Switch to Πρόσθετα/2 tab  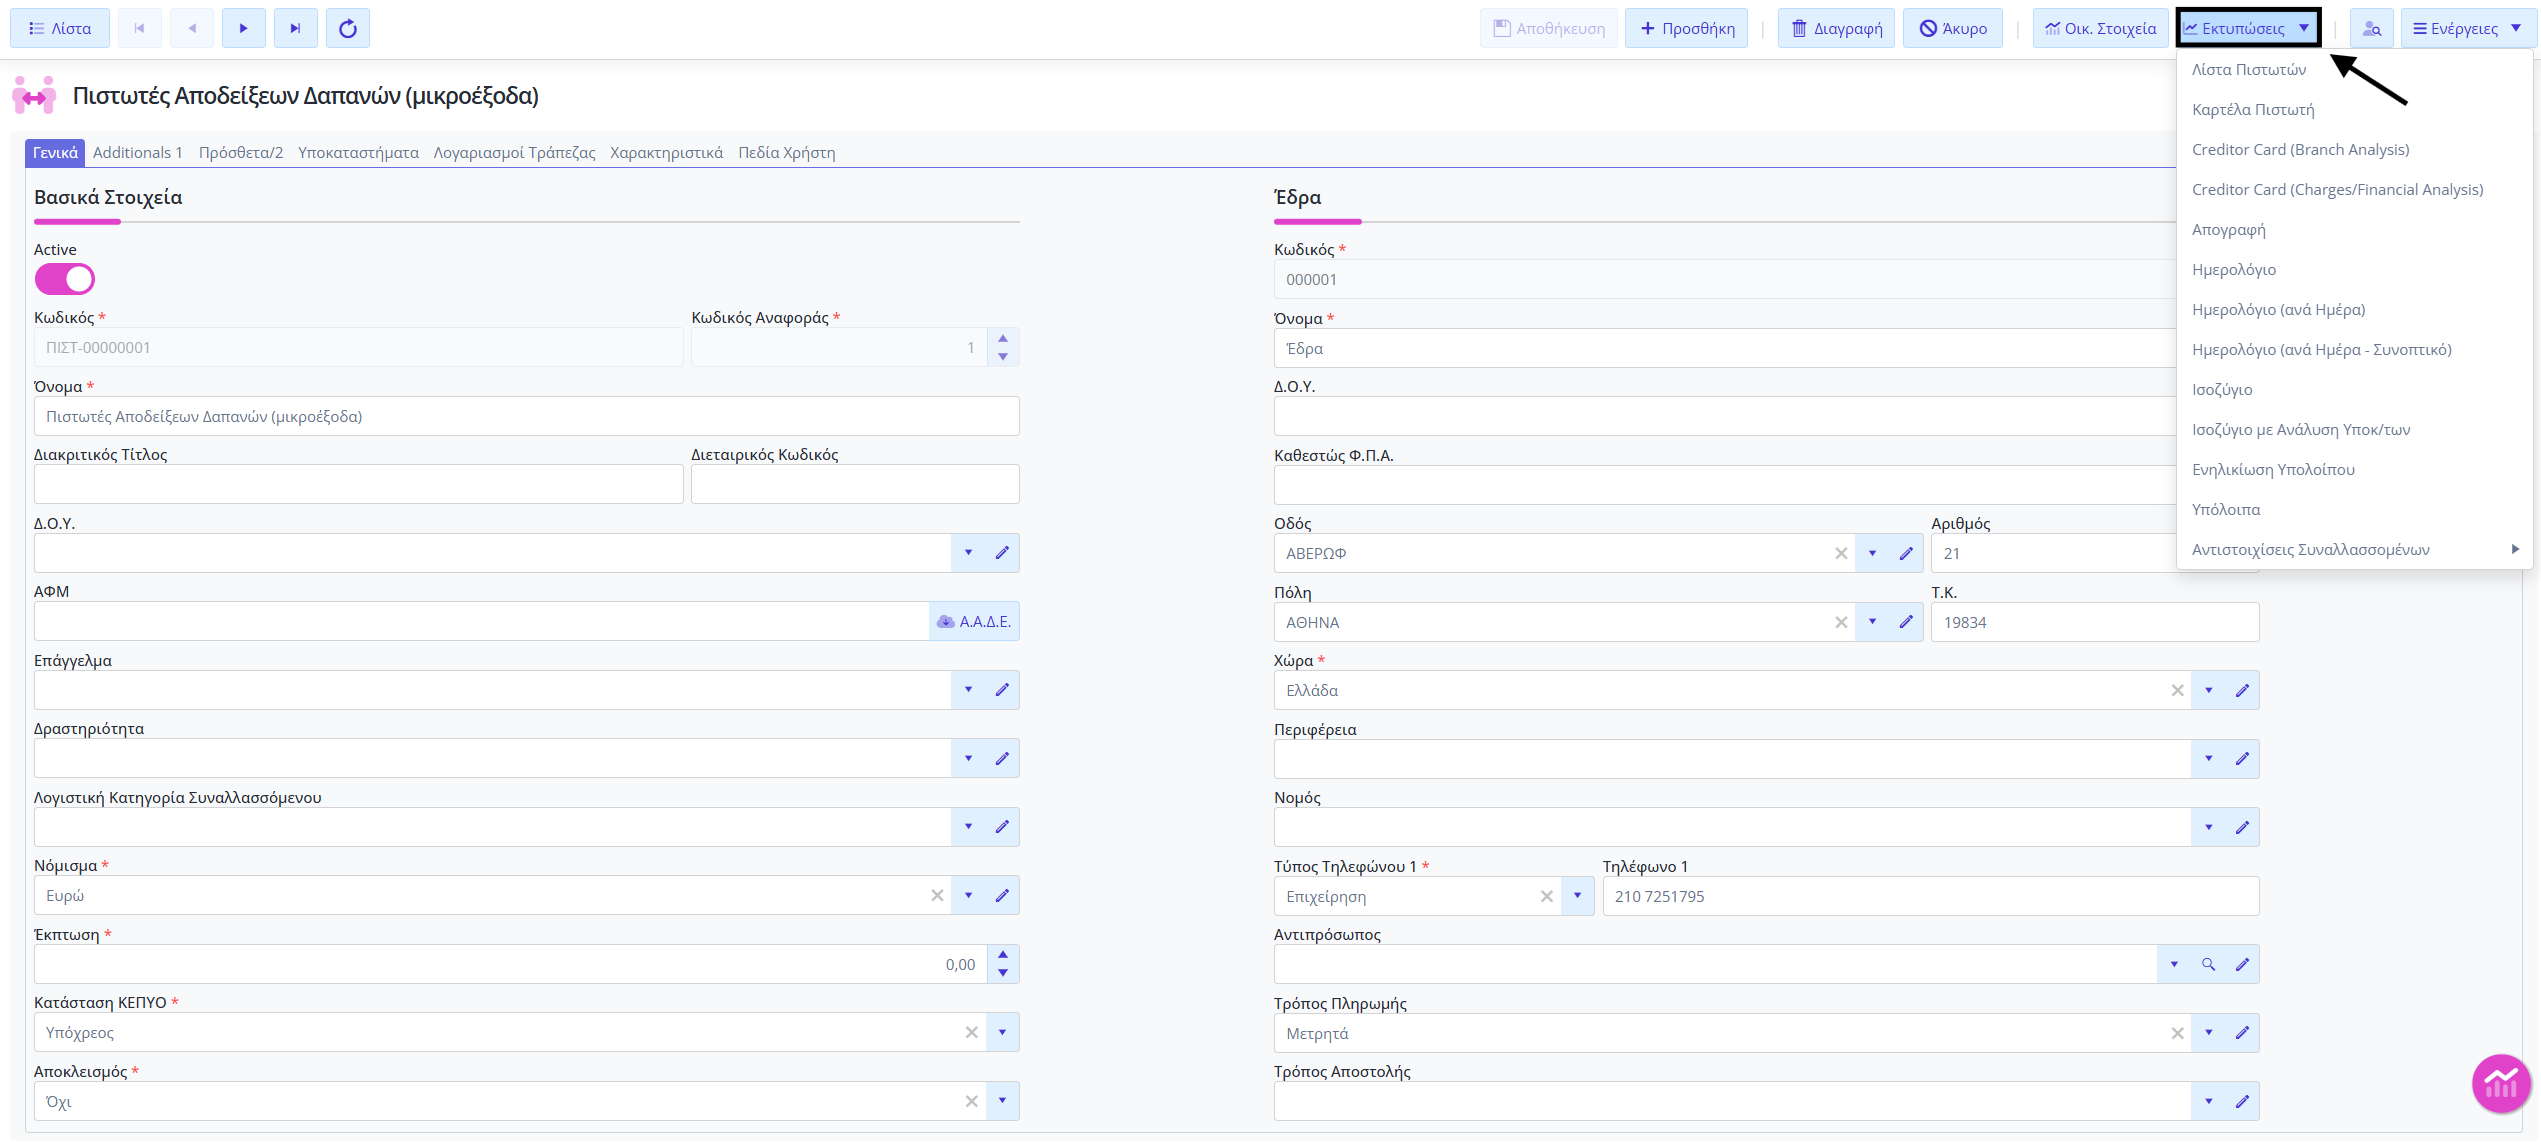pyautogui.click(x=241, y=152)
